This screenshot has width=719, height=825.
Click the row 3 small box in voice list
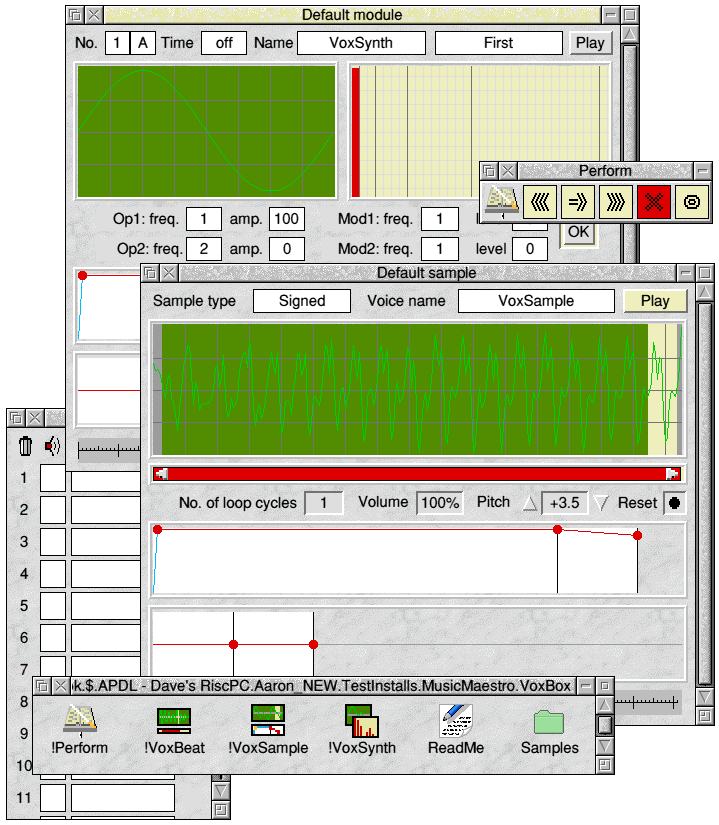click(x=53, y=542)
